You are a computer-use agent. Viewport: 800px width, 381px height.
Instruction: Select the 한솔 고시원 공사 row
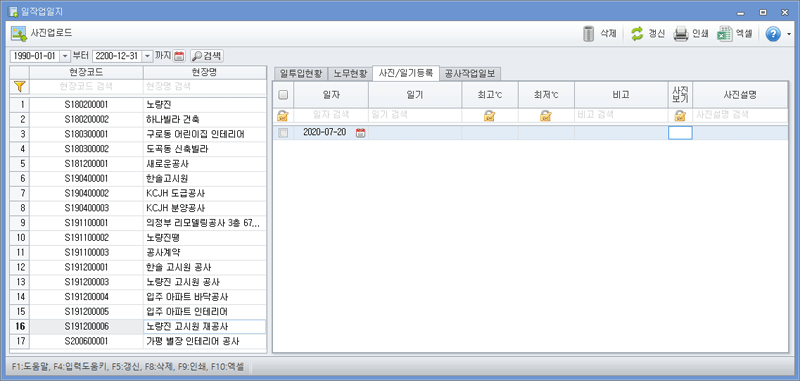(x=138, y=267)
